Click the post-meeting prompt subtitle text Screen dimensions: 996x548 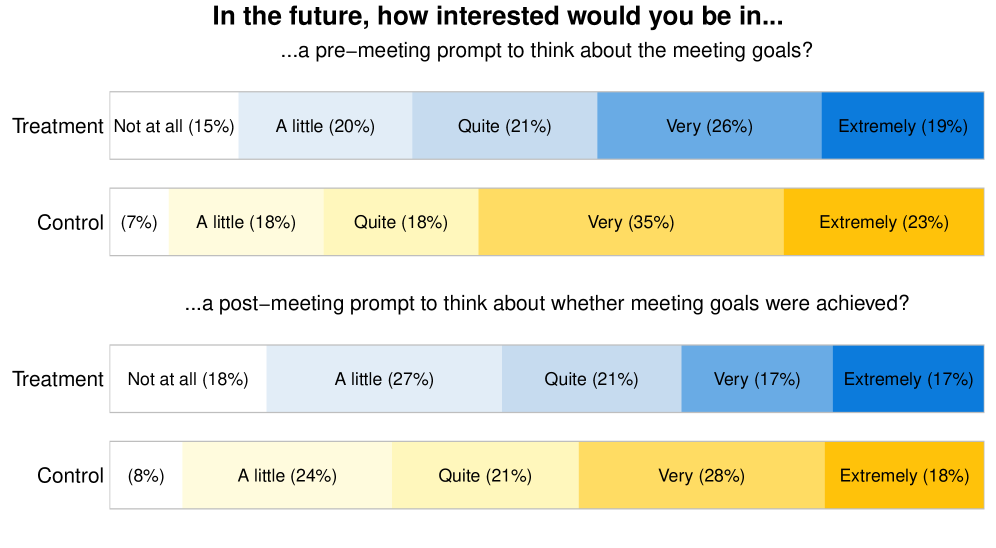546,304
